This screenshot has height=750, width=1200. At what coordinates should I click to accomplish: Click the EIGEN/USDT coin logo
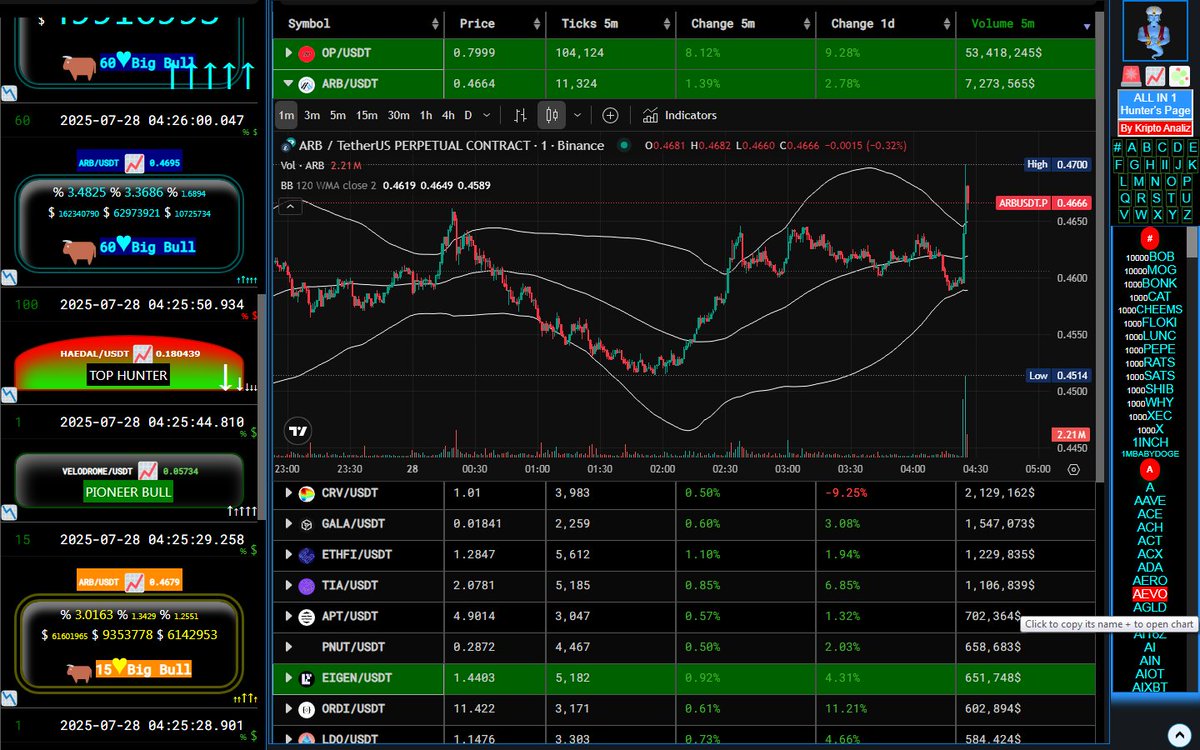(307, 678)
